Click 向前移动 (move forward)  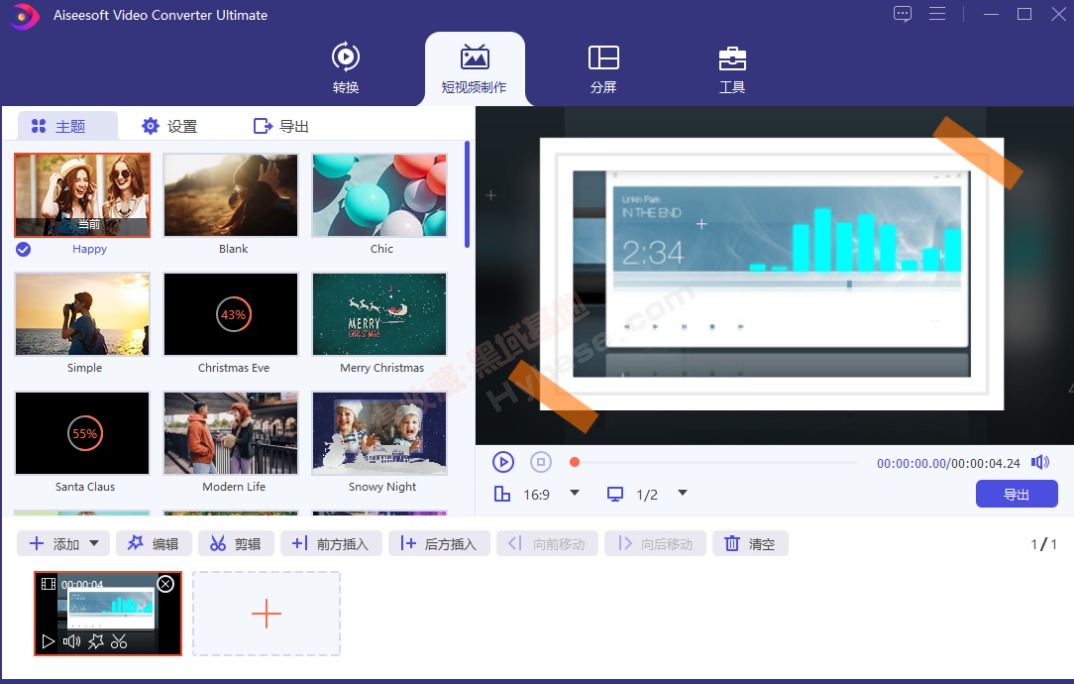pyautogui.click(x=547, y=544)
